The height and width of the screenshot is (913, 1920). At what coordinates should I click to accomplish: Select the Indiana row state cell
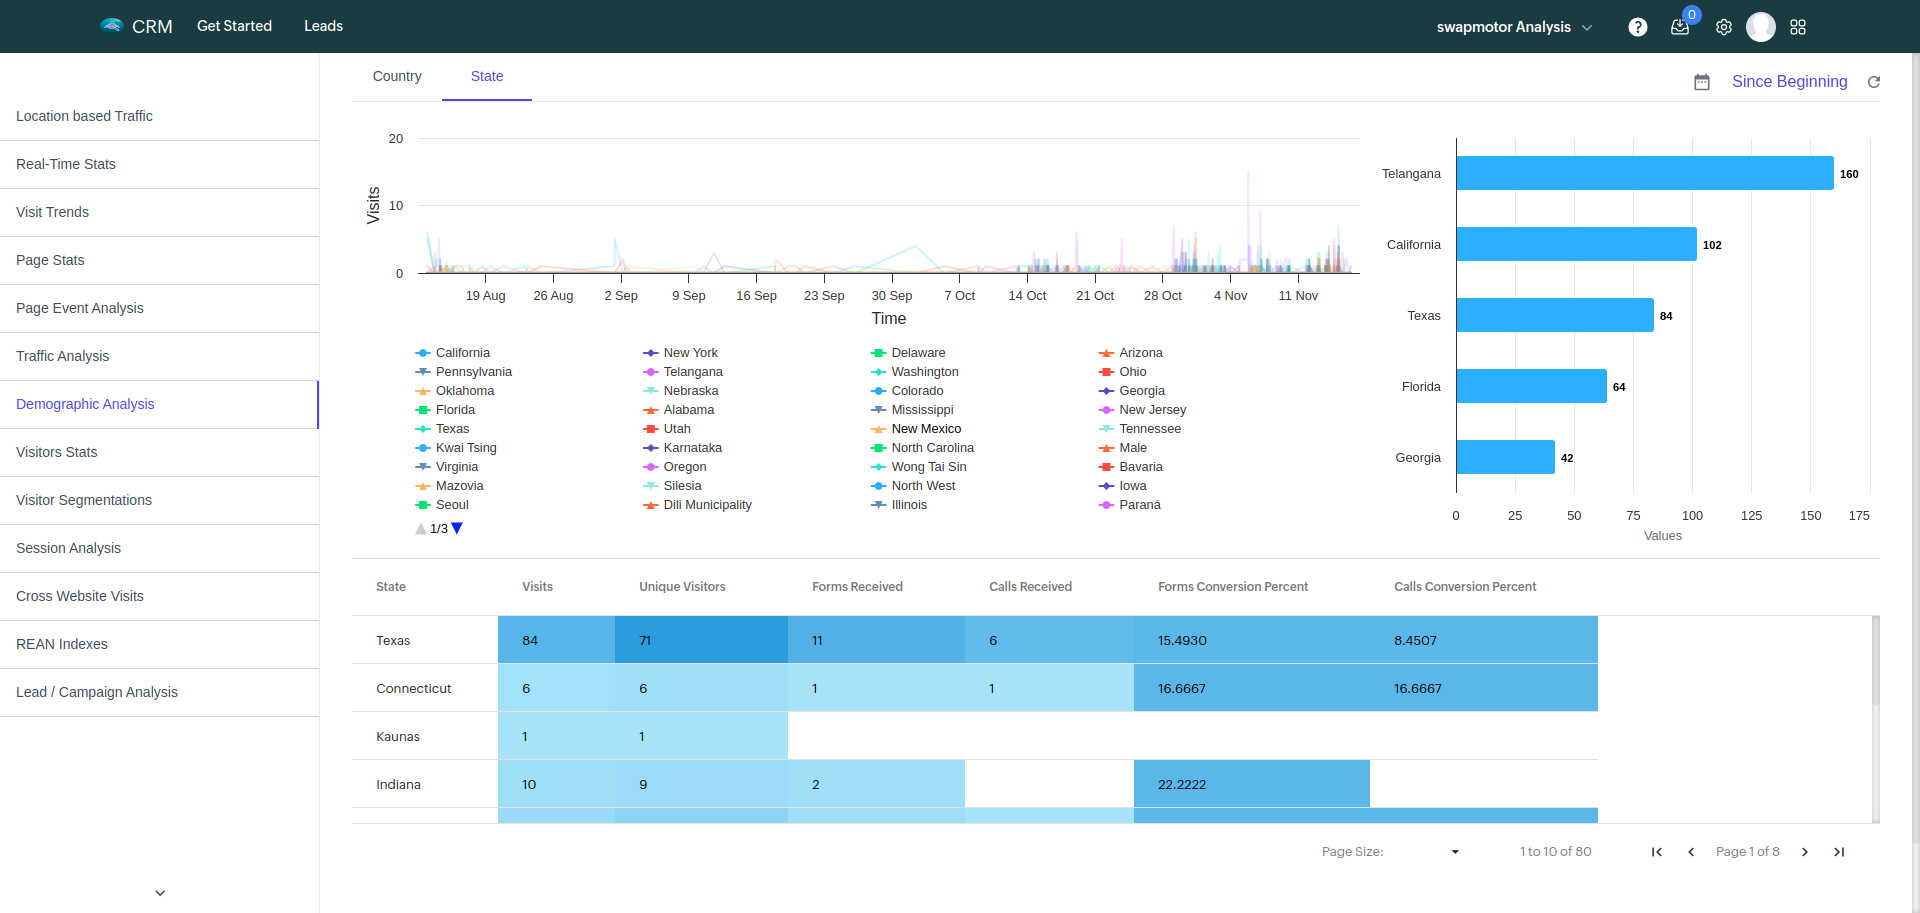click(425, 784)
